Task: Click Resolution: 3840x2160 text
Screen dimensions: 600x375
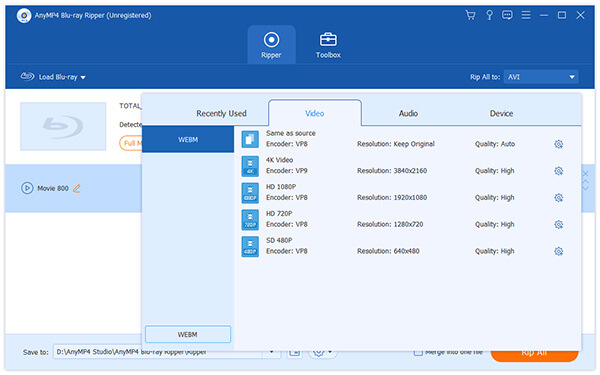Action: pyautogui.click(x=392, y=171)
